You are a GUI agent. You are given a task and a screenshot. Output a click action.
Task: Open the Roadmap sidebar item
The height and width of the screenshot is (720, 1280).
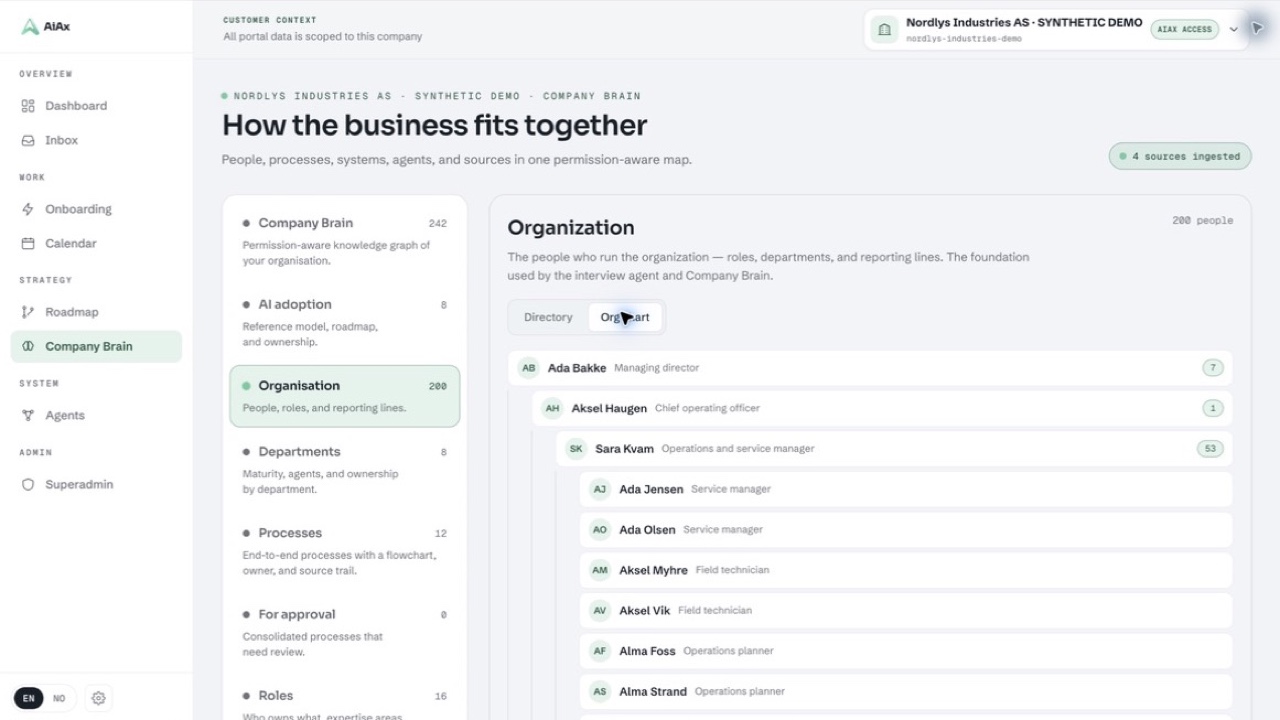tap(96, 312)
